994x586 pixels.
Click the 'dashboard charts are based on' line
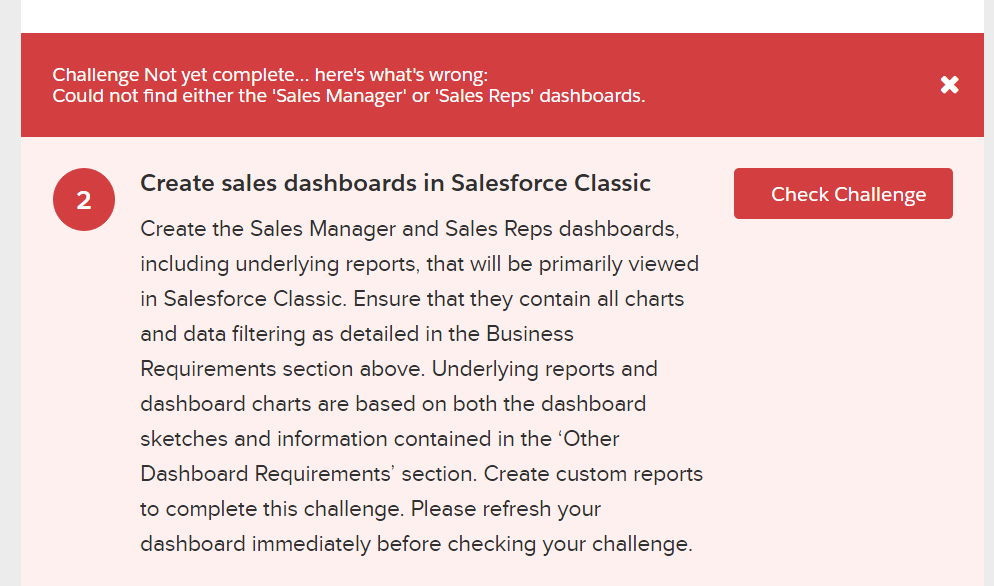(393, 404)
